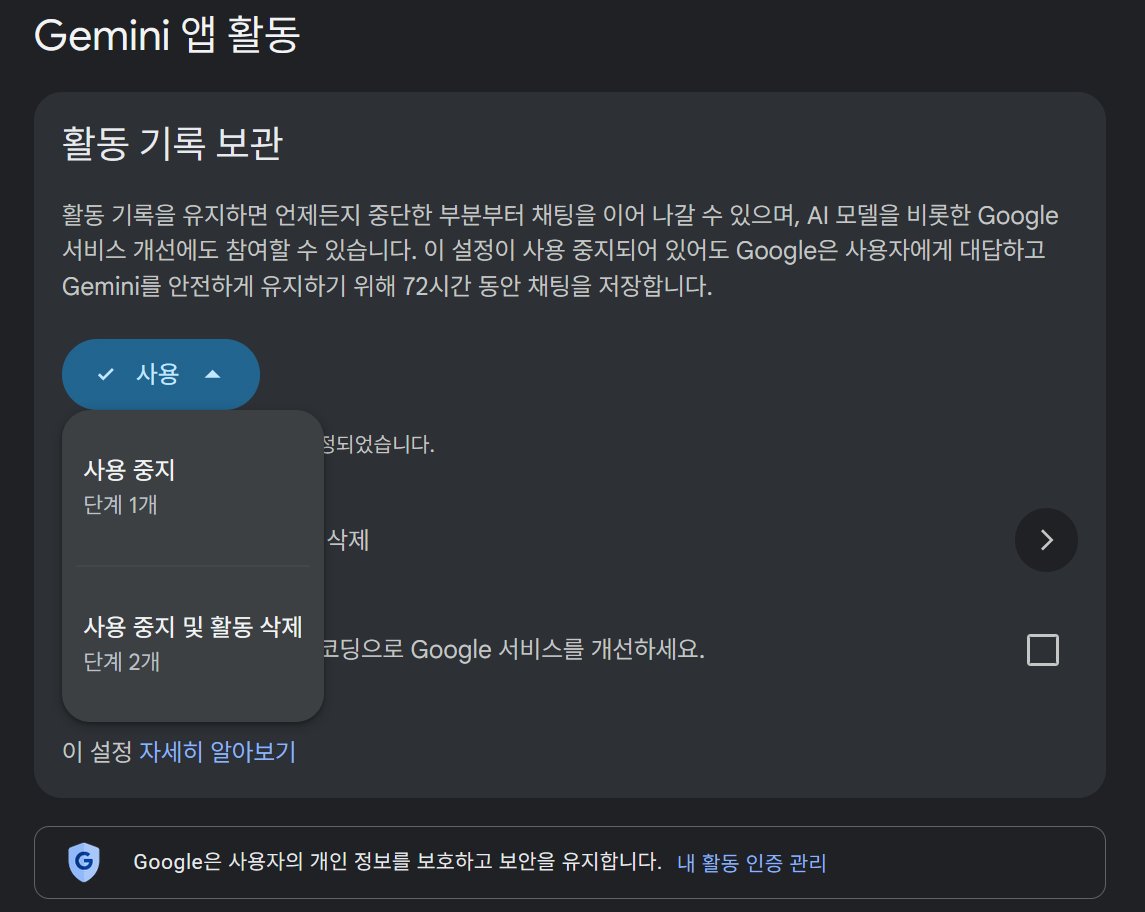Click the 단계 1개 subtext
This screenshot has width=1145, height=912.
coord(120,505)
